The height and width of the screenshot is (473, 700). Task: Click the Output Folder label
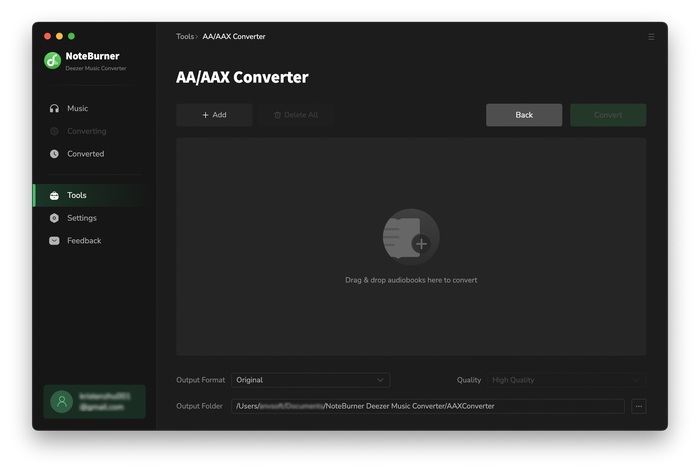coord(199,406)
